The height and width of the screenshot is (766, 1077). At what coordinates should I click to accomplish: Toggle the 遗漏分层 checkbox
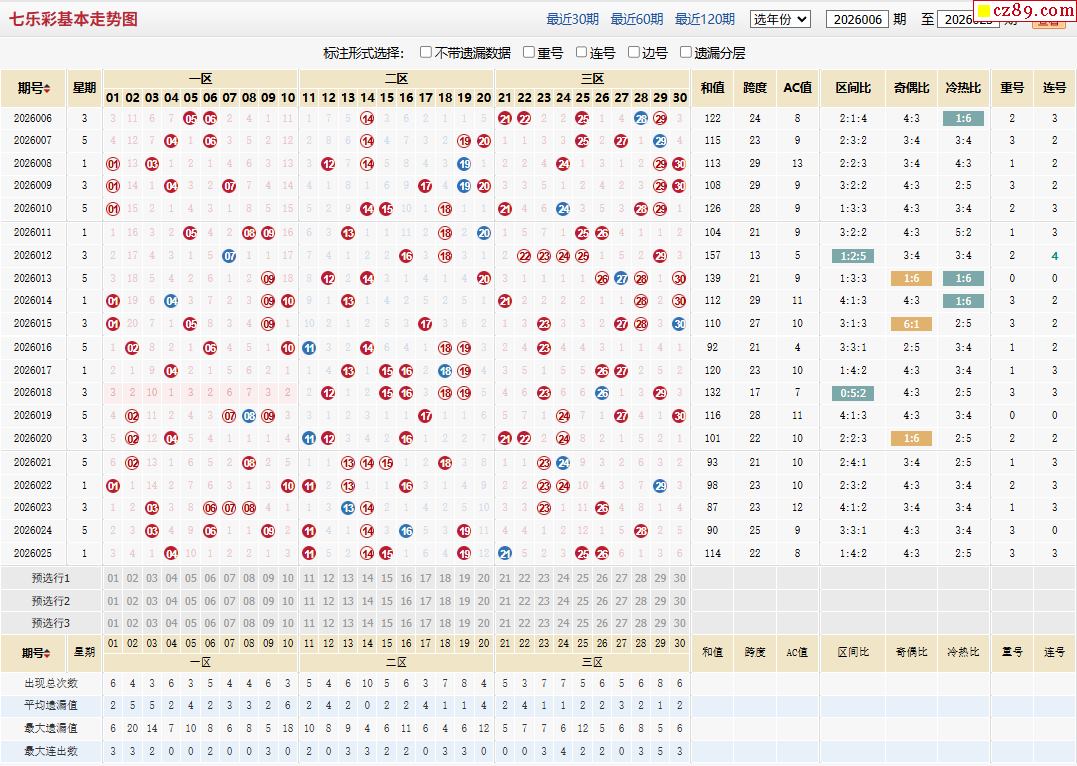point(686,52)
